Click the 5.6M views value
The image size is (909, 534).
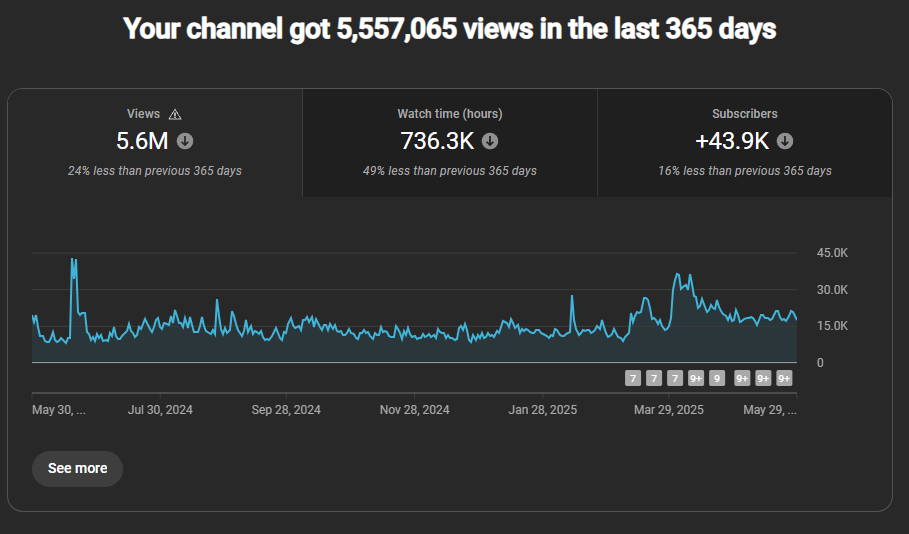[142, 141]
